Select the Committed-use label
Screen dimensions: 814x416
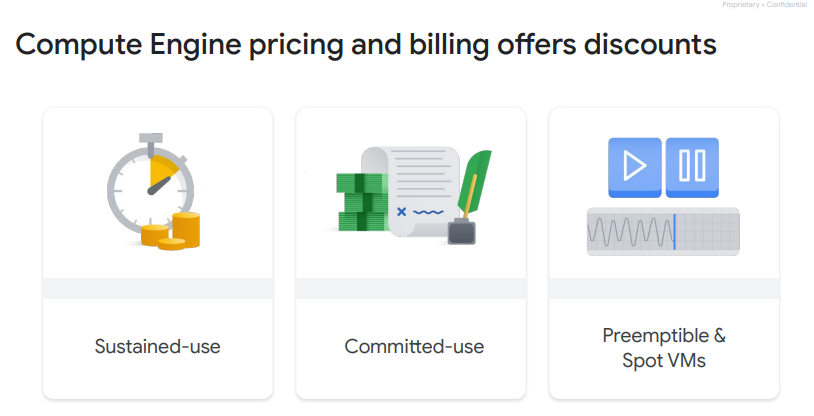pos(414,347)
